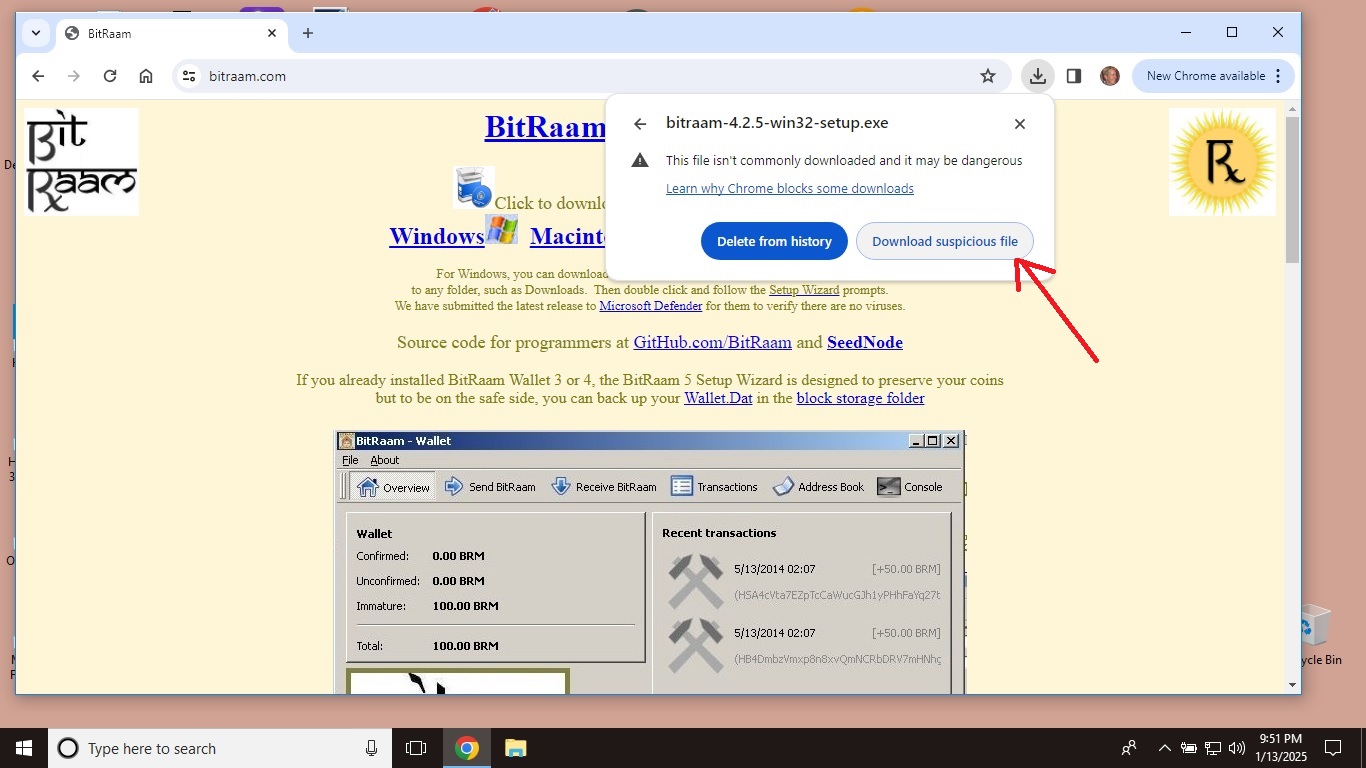Click the taskbar search box
The image size is (1366, 768).
pos(220,748)
